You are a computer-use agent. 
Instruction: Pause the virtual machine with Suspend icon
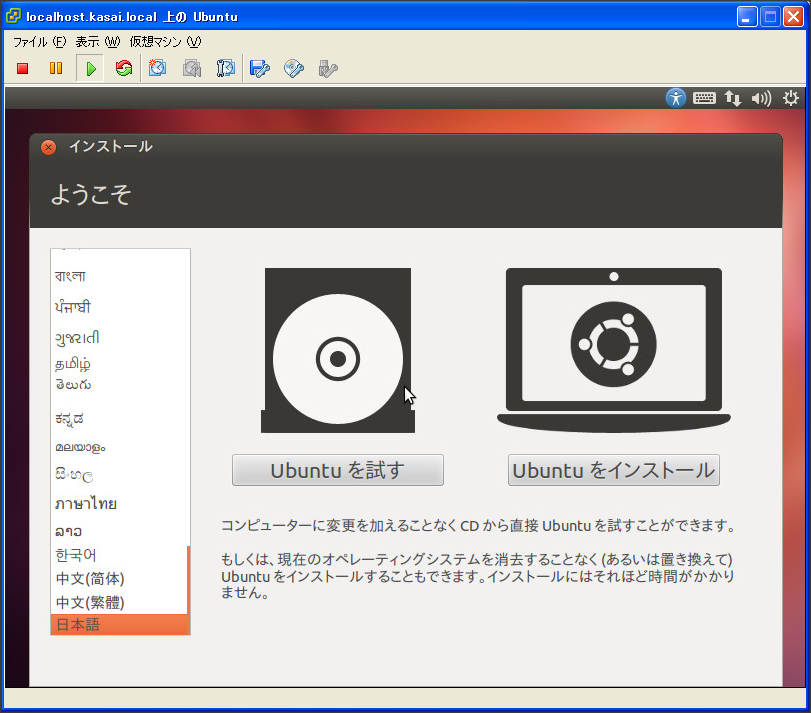56,68
